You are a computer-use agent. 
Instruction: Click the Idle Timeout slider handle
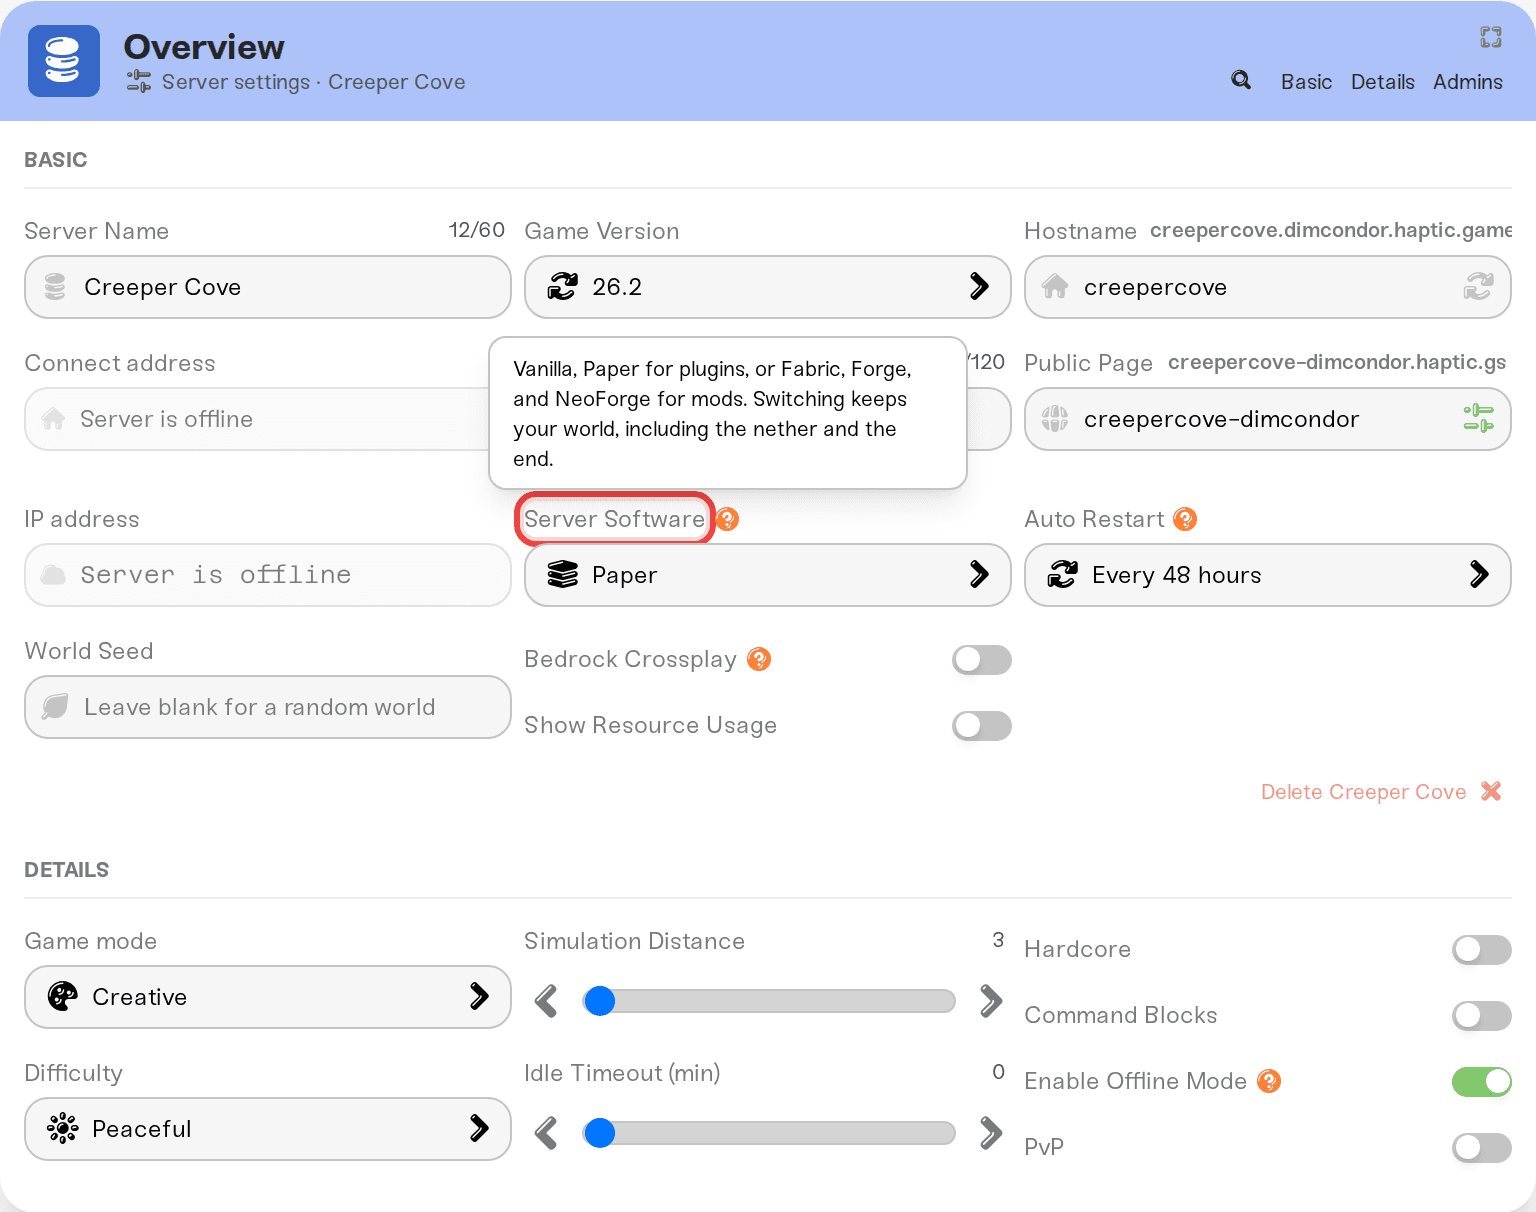(600, 1132)
